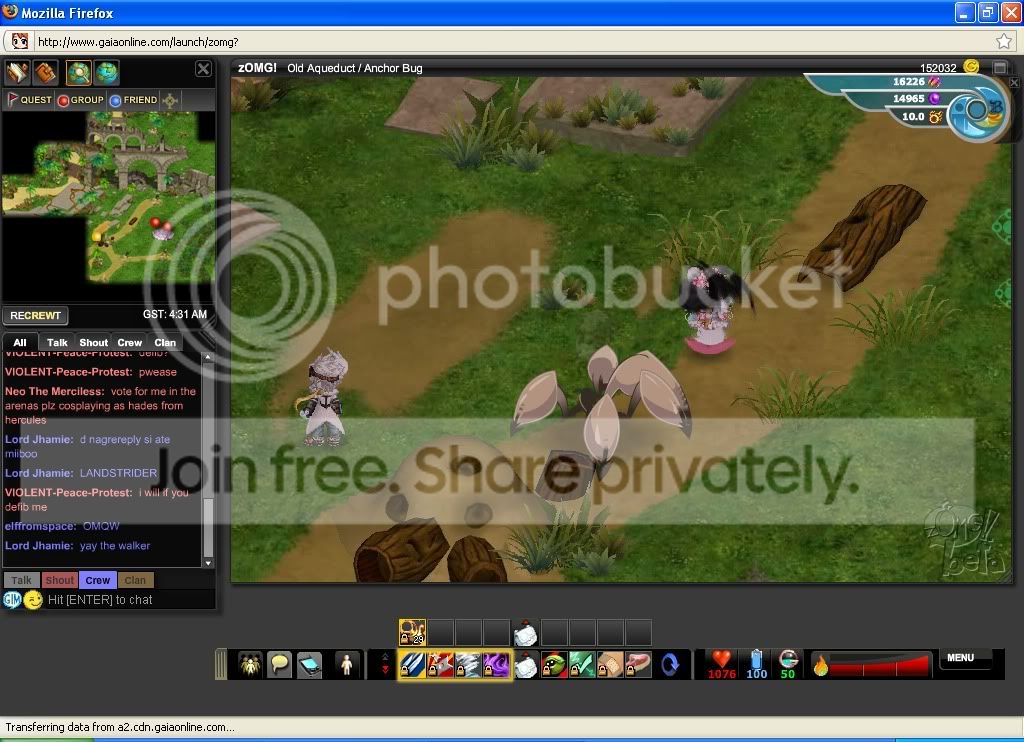This screenshot has width=1024, height=742.
Task: Close the side map panel with X
Action: pos(204,69)
